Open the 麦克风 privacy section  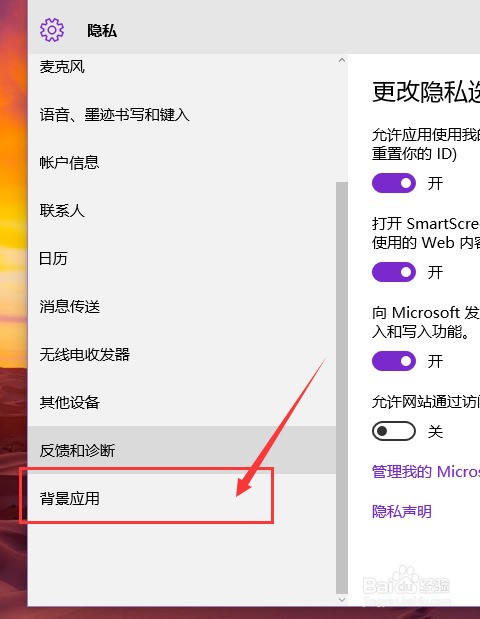[182, 67]
